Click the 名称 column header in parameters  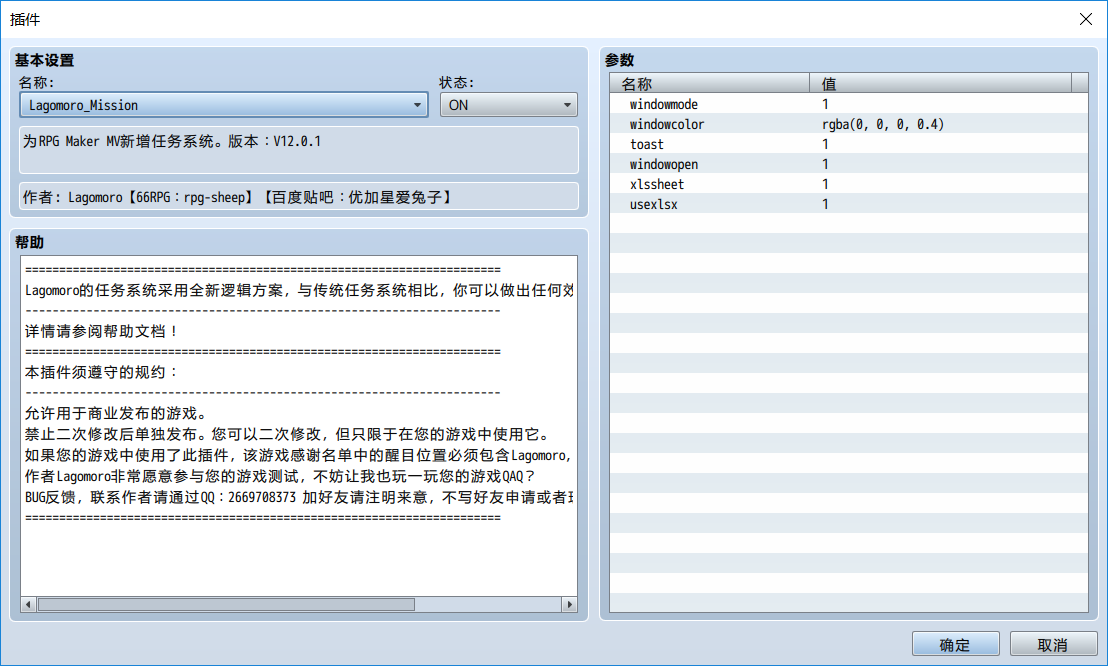[709, 83]
